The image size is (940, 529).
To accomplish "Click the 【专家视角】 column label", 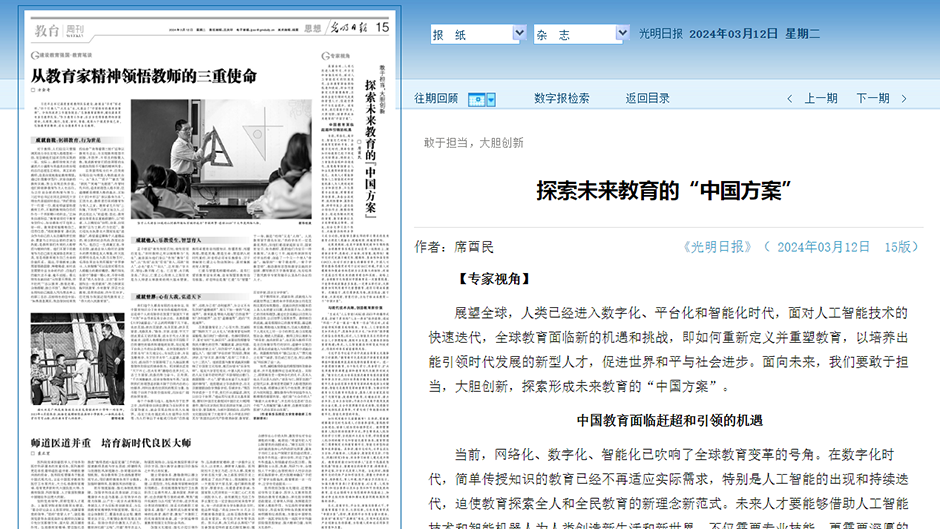I will pos(494,279).
